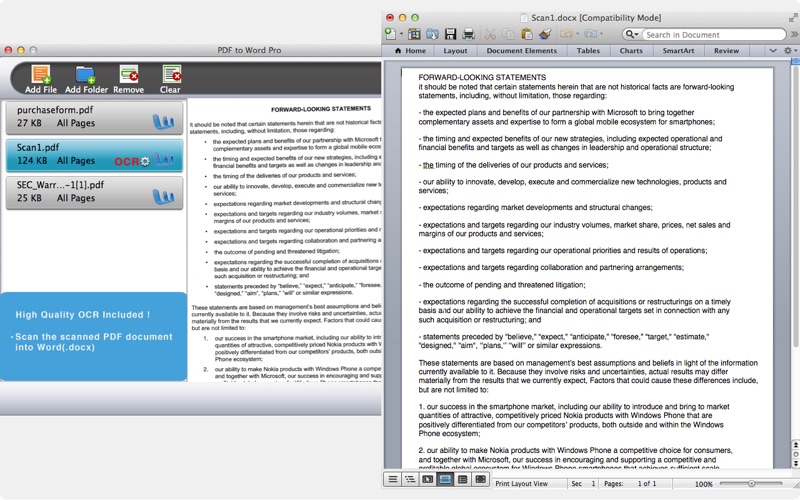Open the Charts ribbon tab
800x500 pixels.
(631, 51)
